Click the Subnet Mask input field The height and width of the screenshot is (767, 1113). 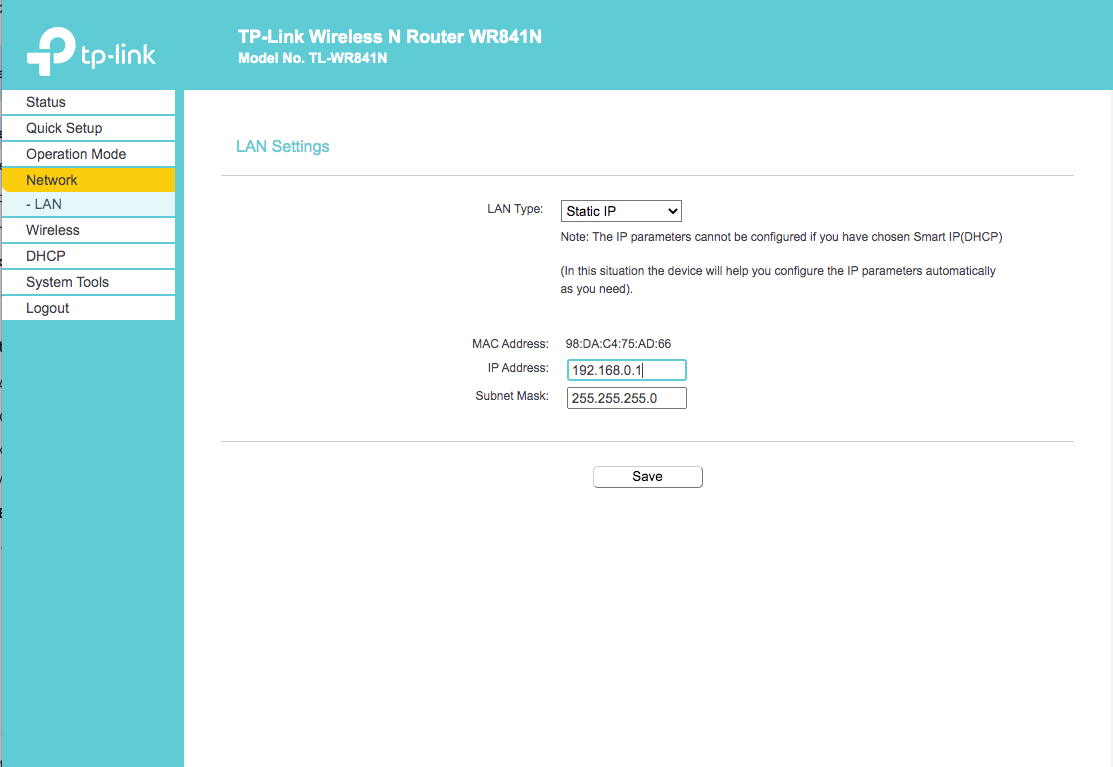(x=627, y=398)
